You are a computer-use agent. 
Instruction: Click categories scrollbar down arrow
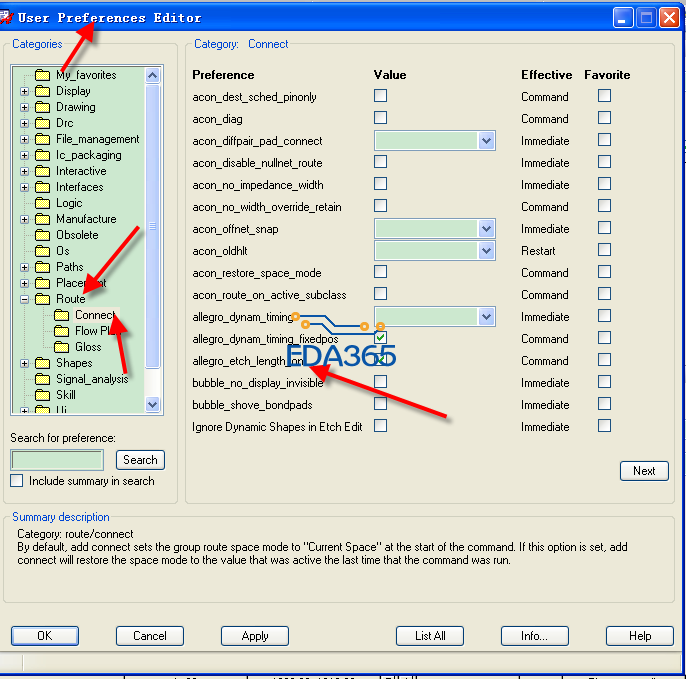pyautogui.click(x=152, y=404)
